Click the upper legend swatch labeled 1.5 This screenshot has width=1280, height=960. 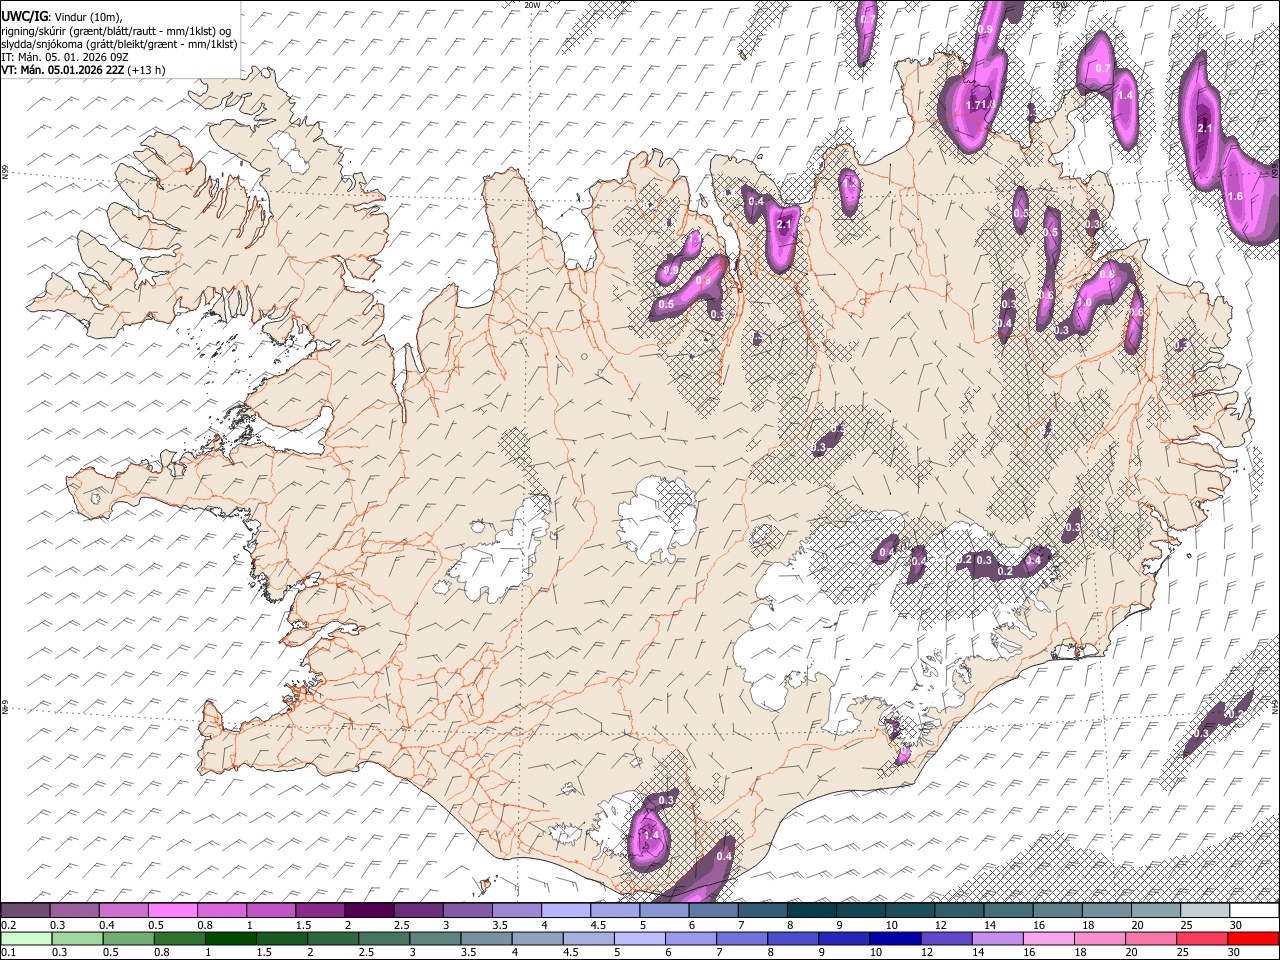[319, 910]
